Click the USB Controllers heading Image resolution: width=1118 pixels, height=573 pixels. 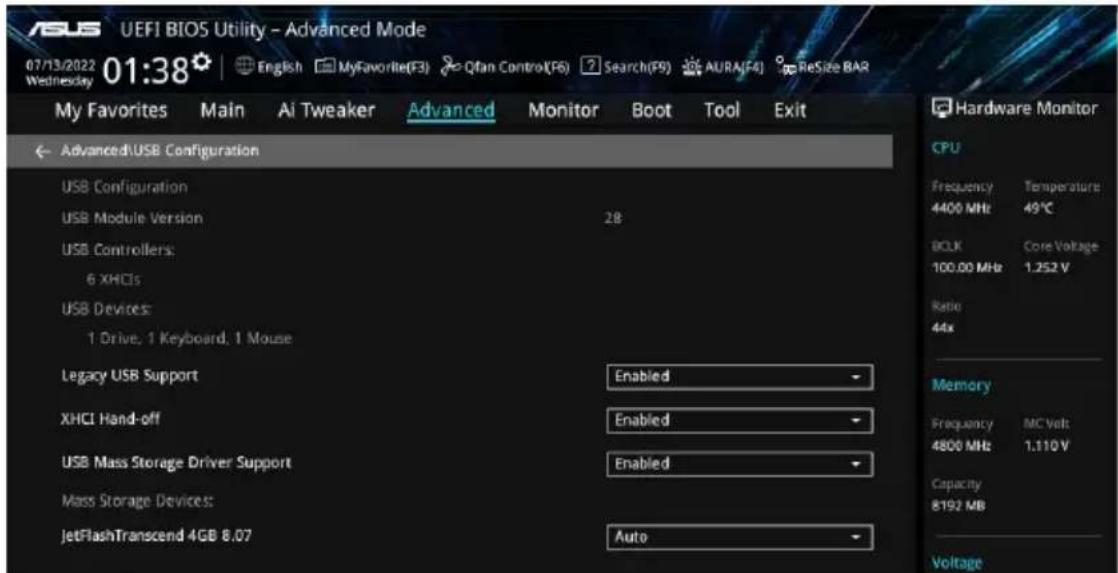(118, 250)
